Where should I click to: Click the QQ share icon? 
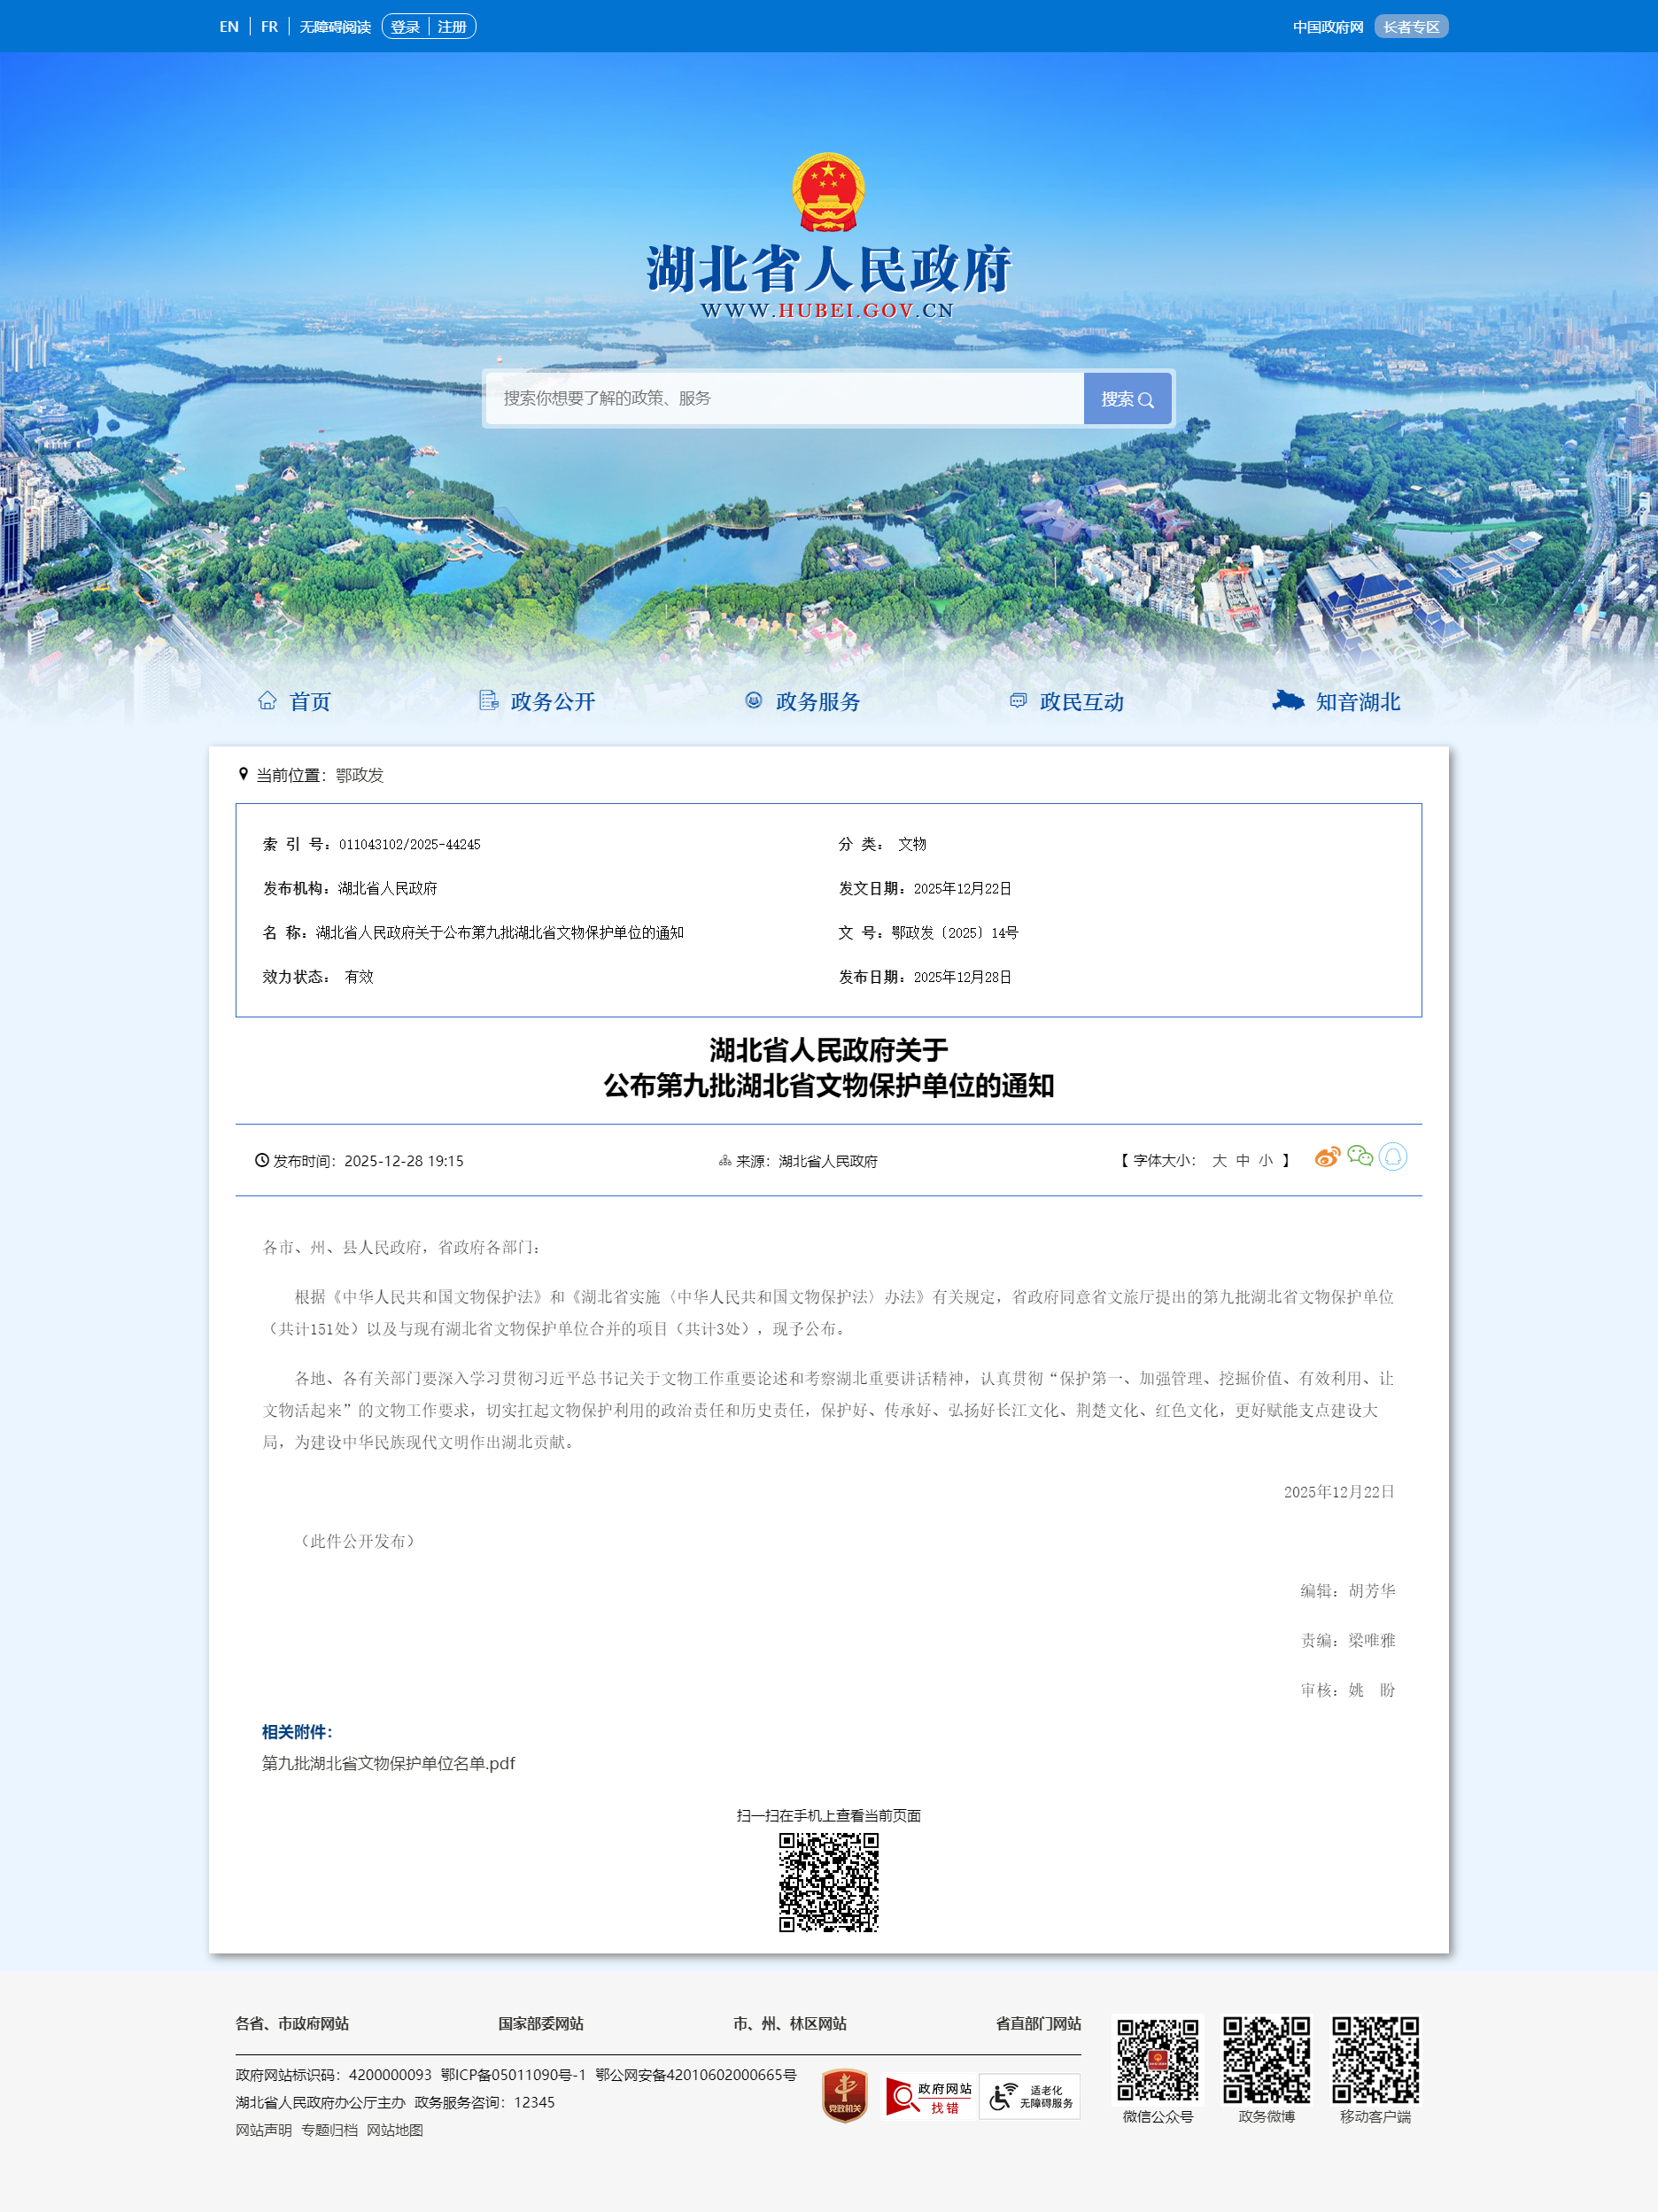tap(1393, 1157)
